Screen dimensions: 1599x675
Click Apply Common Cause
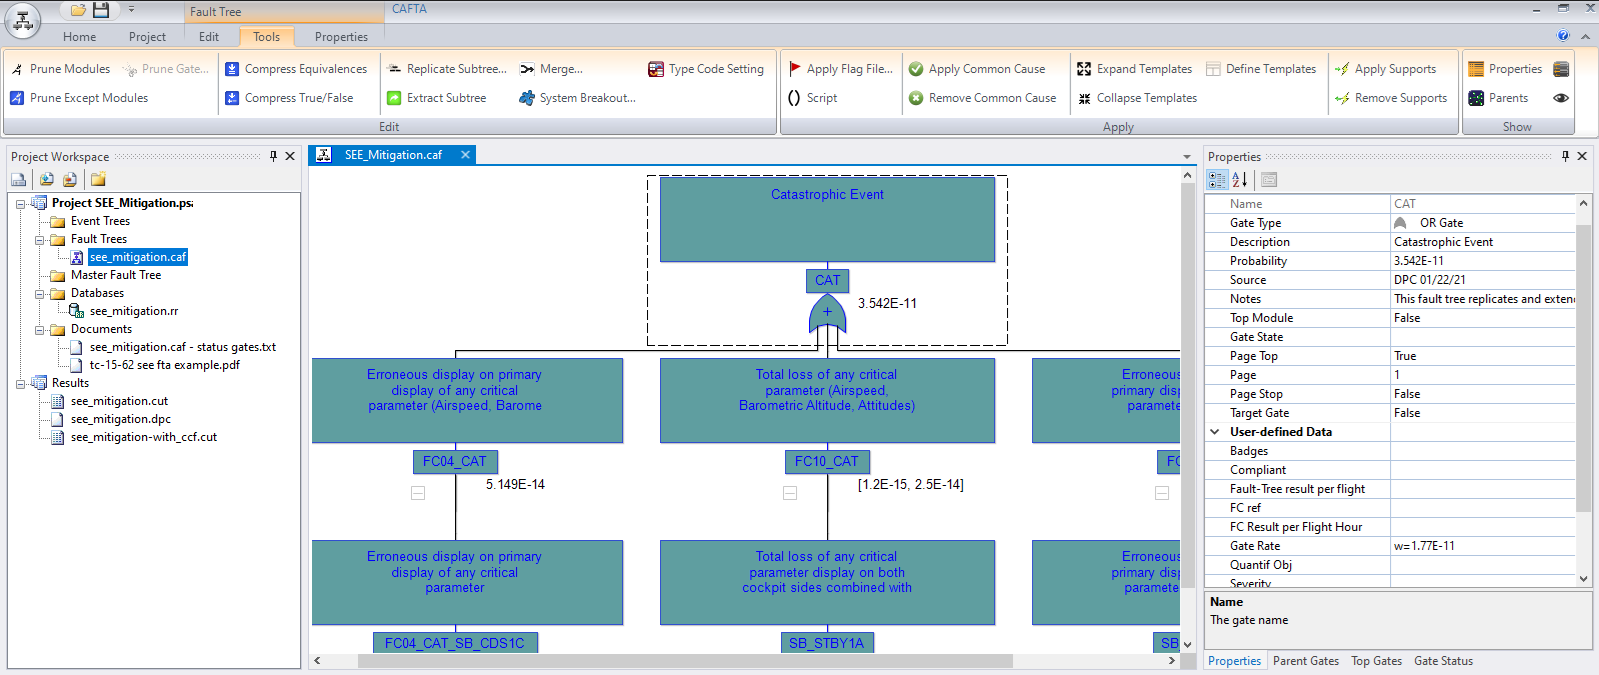tap(977, 69)
